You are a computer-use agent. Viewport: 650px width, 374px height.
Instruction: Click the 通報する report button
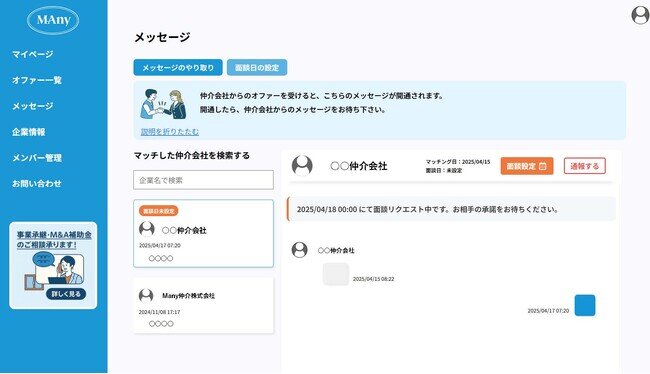[x=585, y=166]
